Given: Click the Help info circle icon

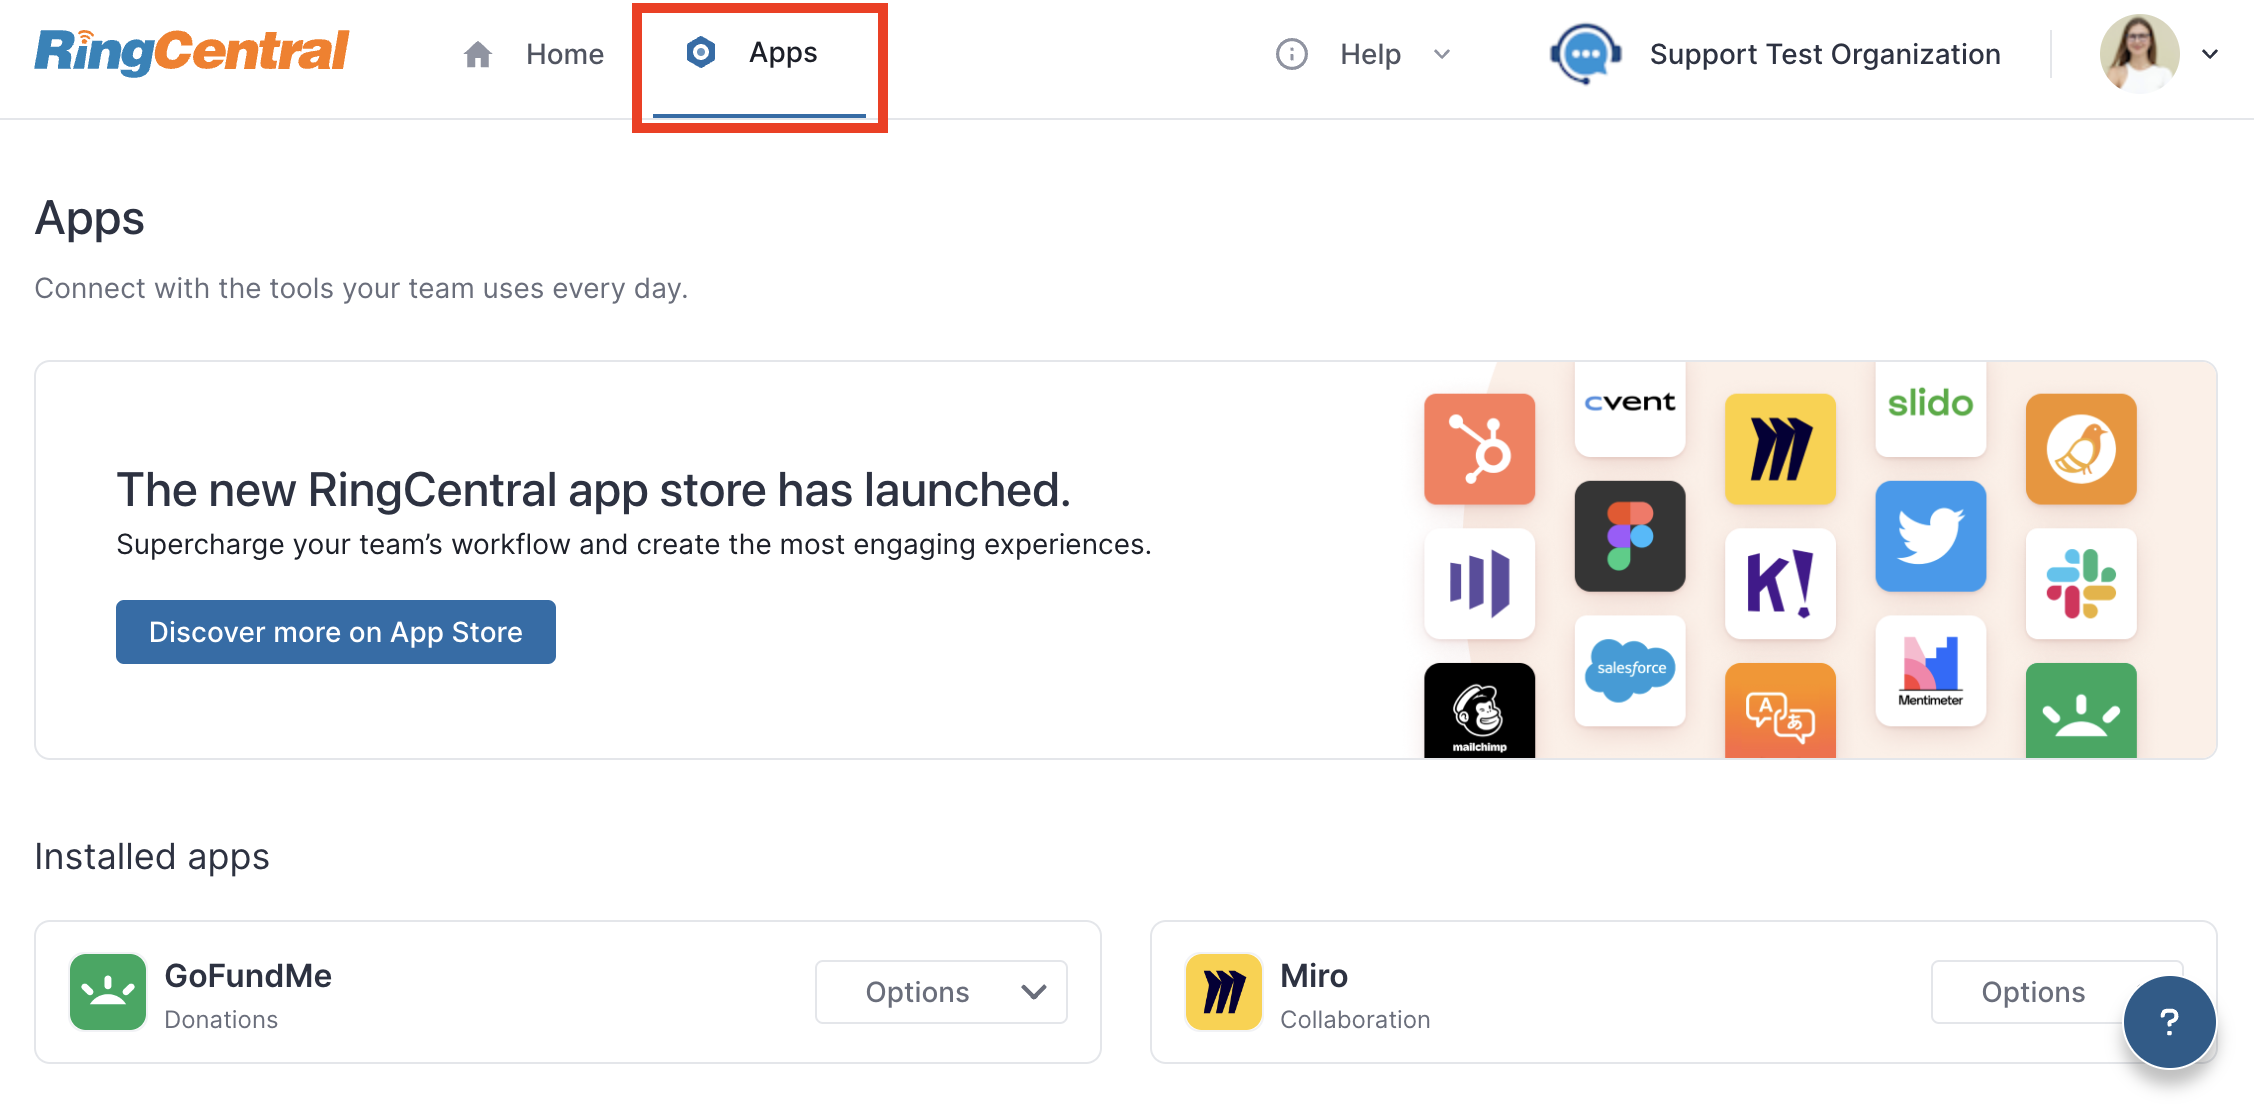Looking at the screenshot, I should pos(1292,54).
